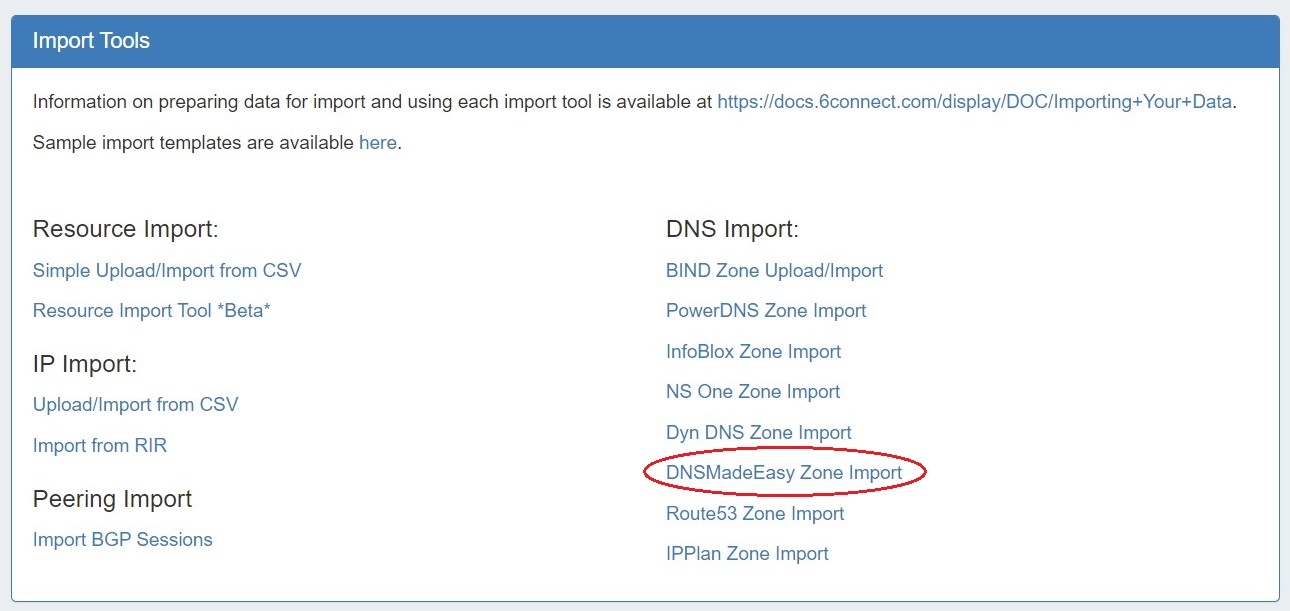Viewport: 1290px width, 611px height.
Task: Click Dyn DNS Zone Import
Action: click(758, 432)
